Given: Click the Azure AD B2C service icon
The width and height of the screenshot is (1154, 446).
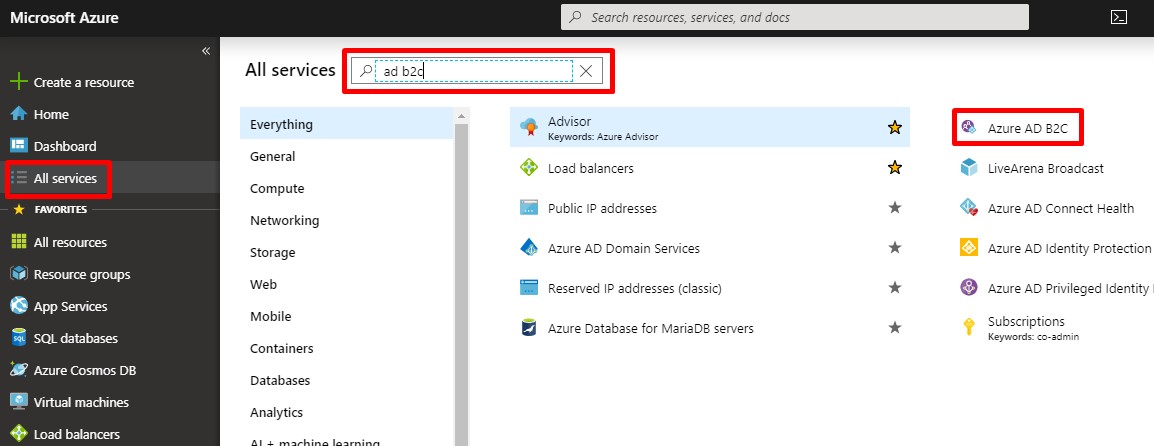Looking at the screenshot, I should coord(969,127).
